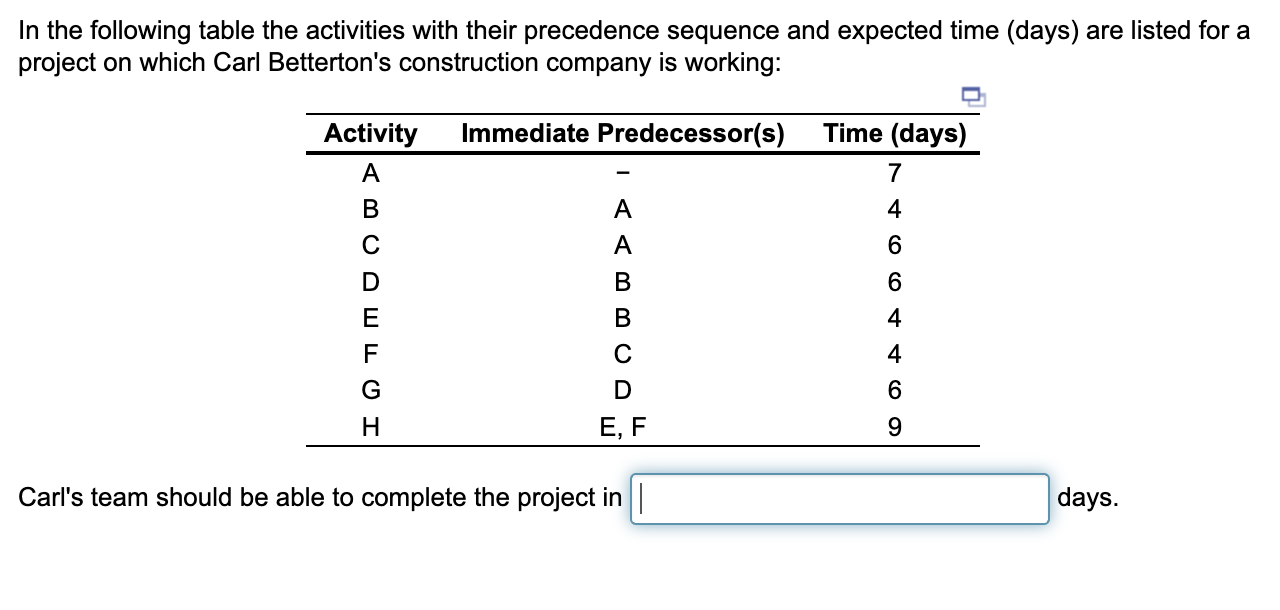Select the Activity column header
The height and width of the screenshot is (610, 1280).
coord(371,133)
